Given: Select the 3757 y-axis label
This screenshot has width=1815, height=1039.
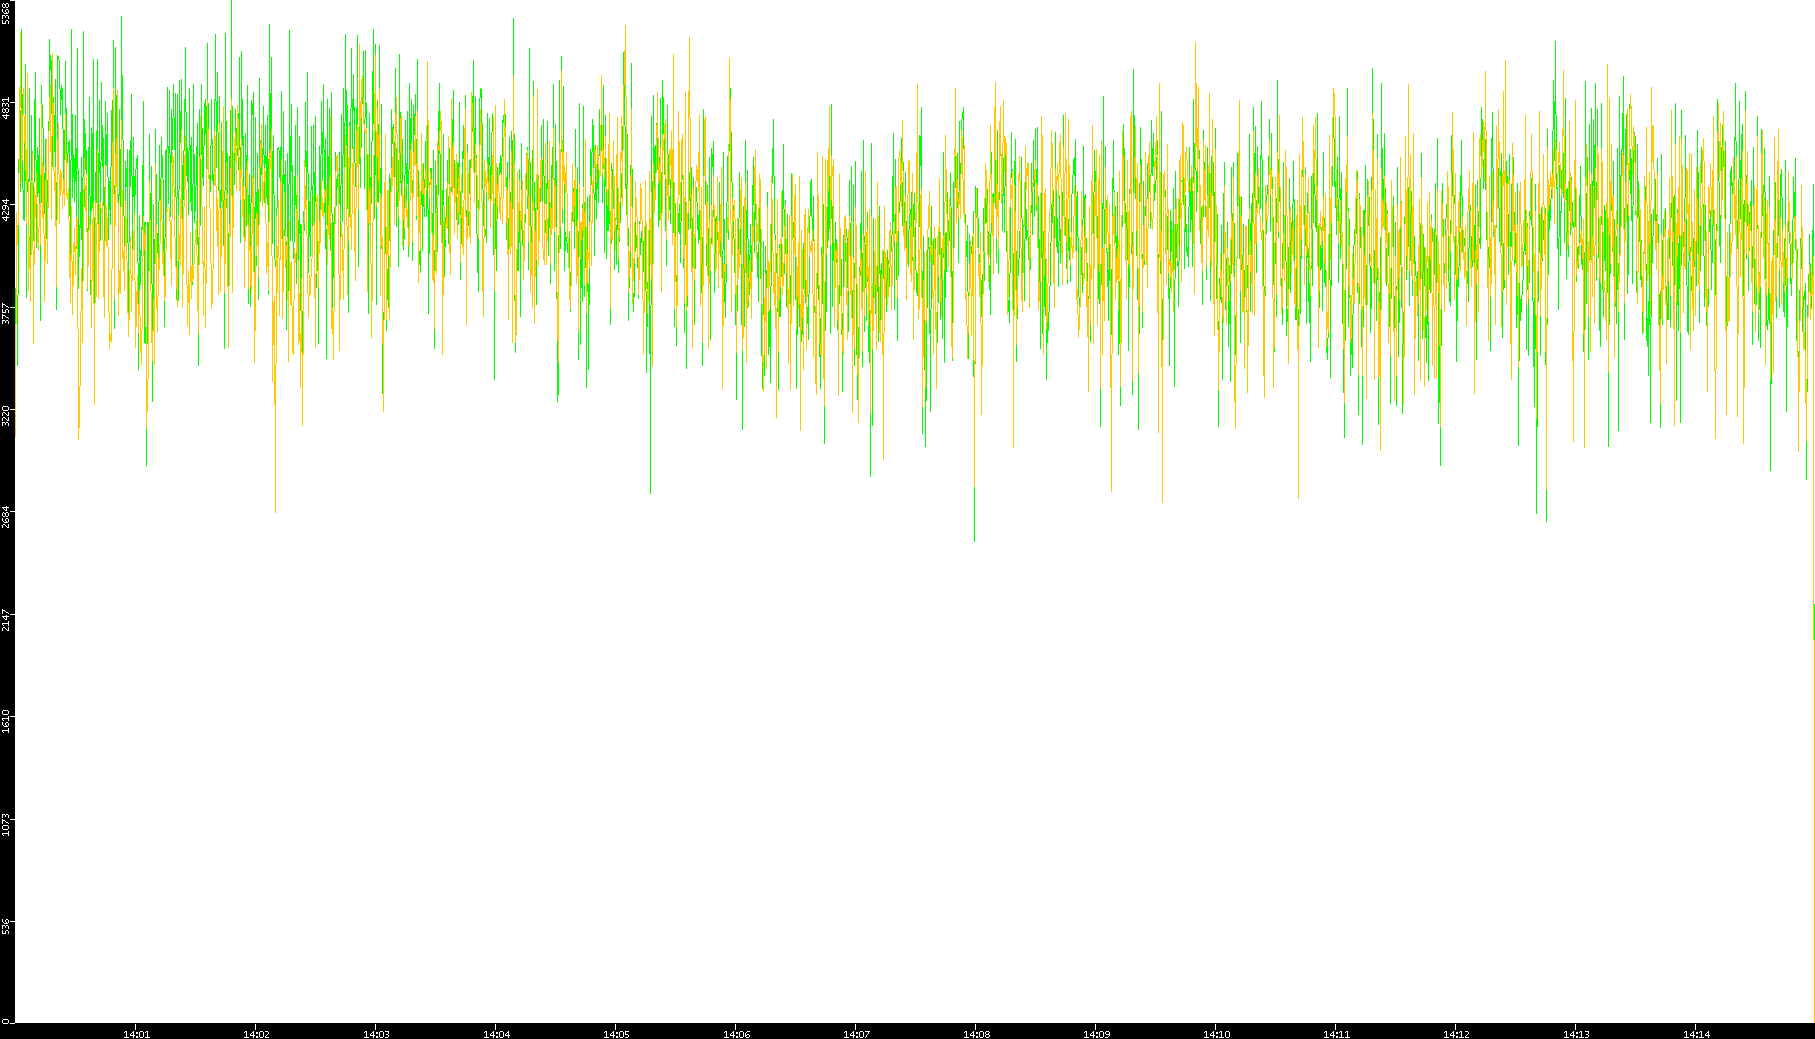Looking at the screenshot, I should (x=7, y=313).
